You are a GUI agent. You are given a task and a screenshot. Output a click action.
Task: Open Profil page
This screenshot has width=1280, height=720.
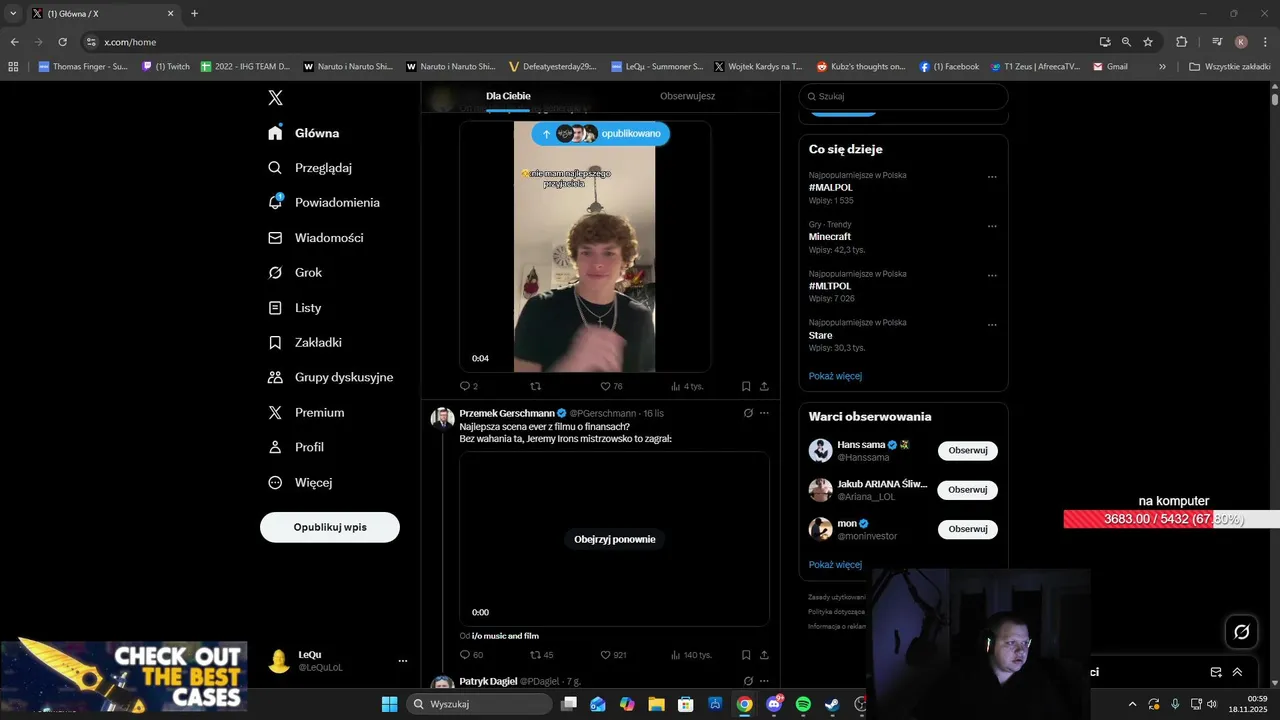pyautogui.click(x=296, y=447)
